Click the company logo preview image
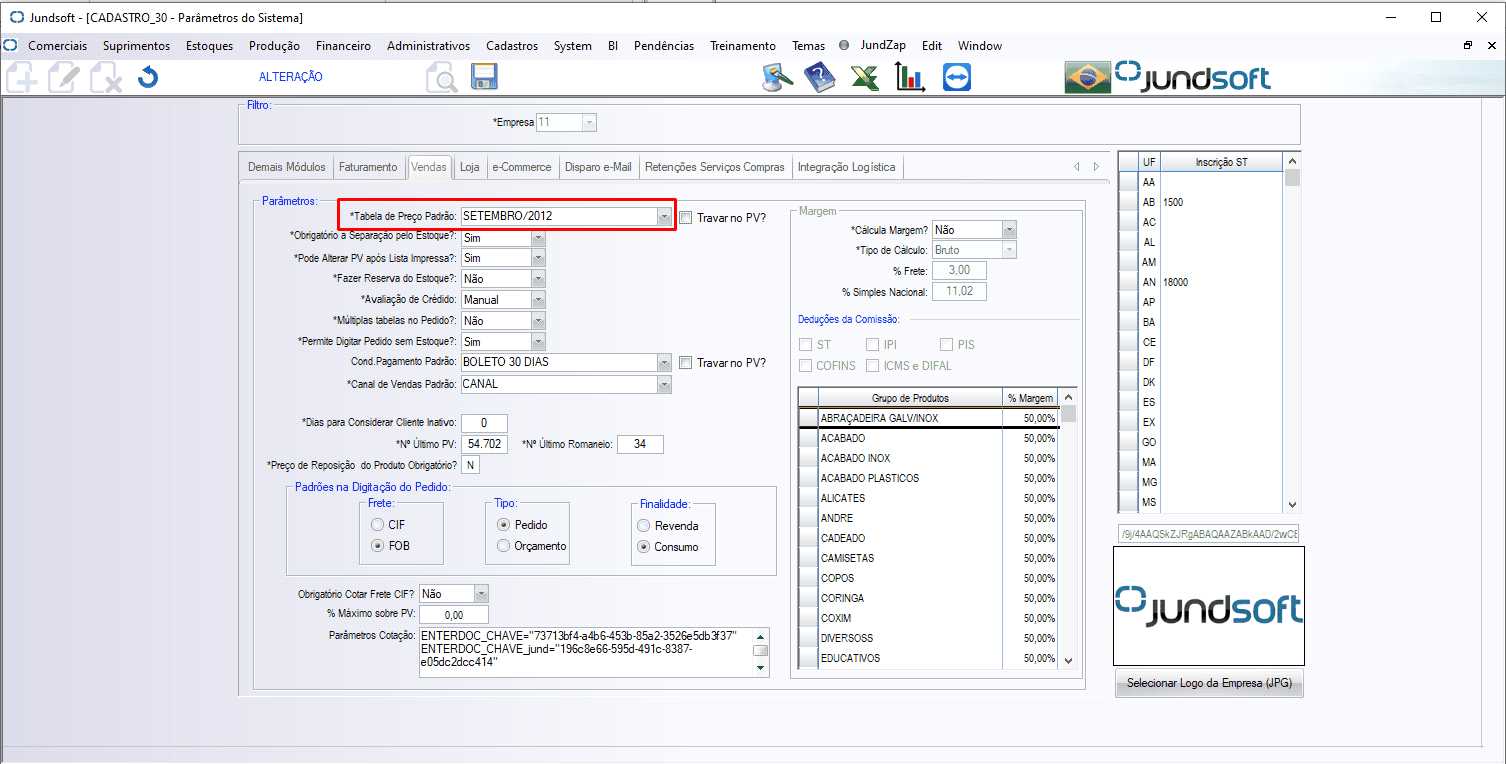1506x764 pixels. tap(1209, 606)
